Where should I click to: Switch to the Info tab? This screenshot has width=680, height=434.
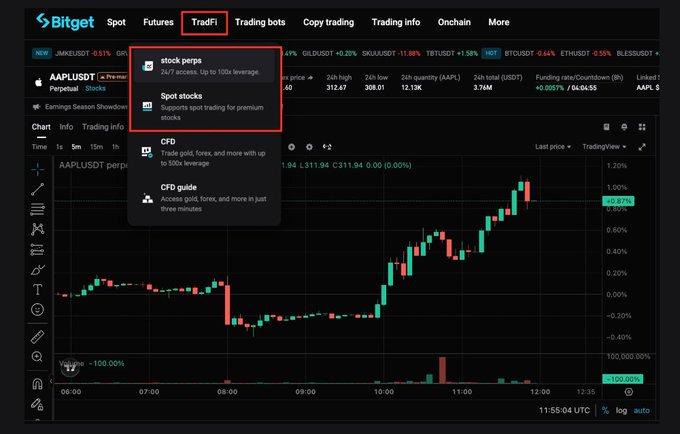click(66, 127)
